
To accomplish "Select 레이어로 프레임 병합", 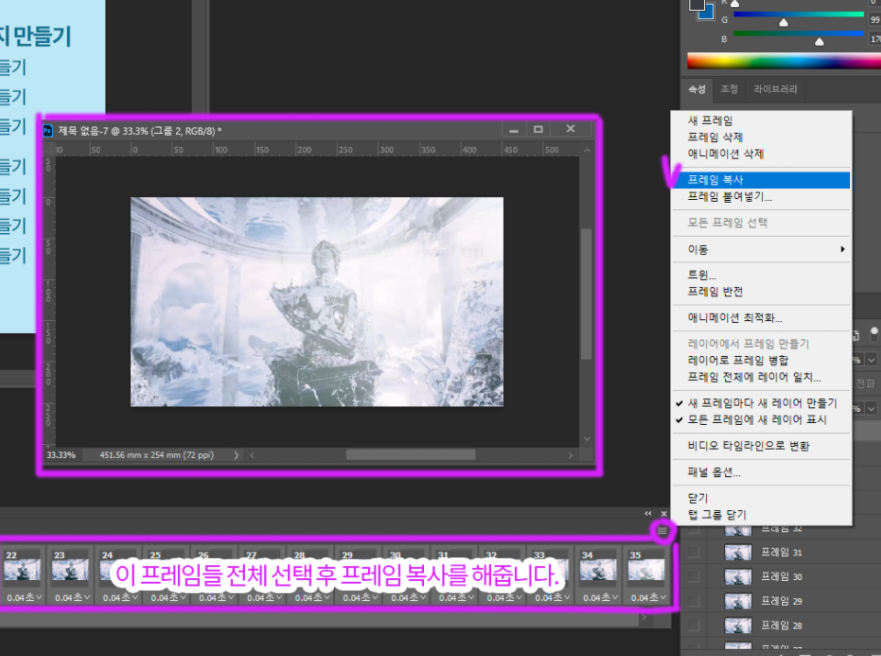I will click(x=738, y=360).
